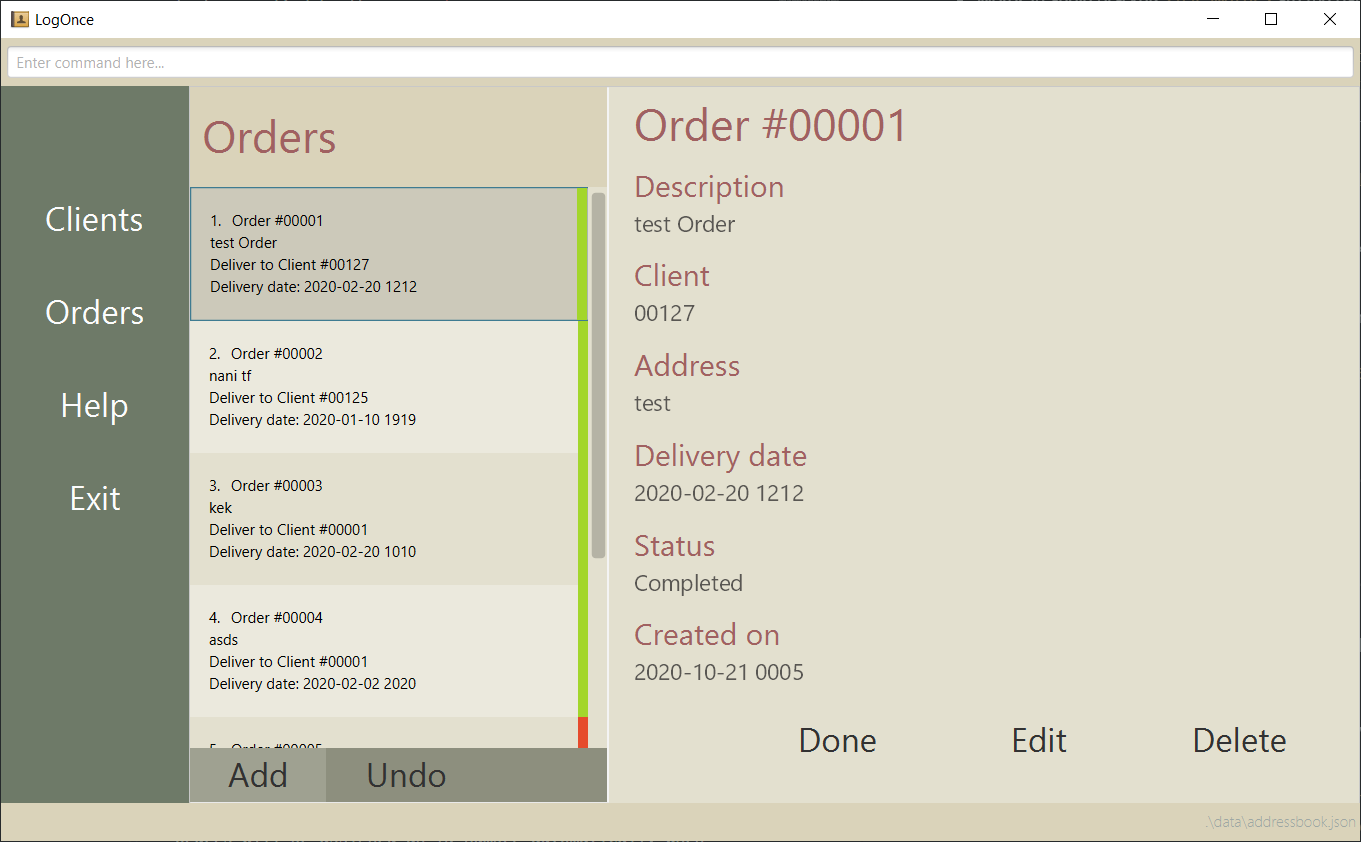The width and height of the screenshot is (1361, 842).
Task: Click the orders list vertical scrollbar thumb
Action: [598, 375]
